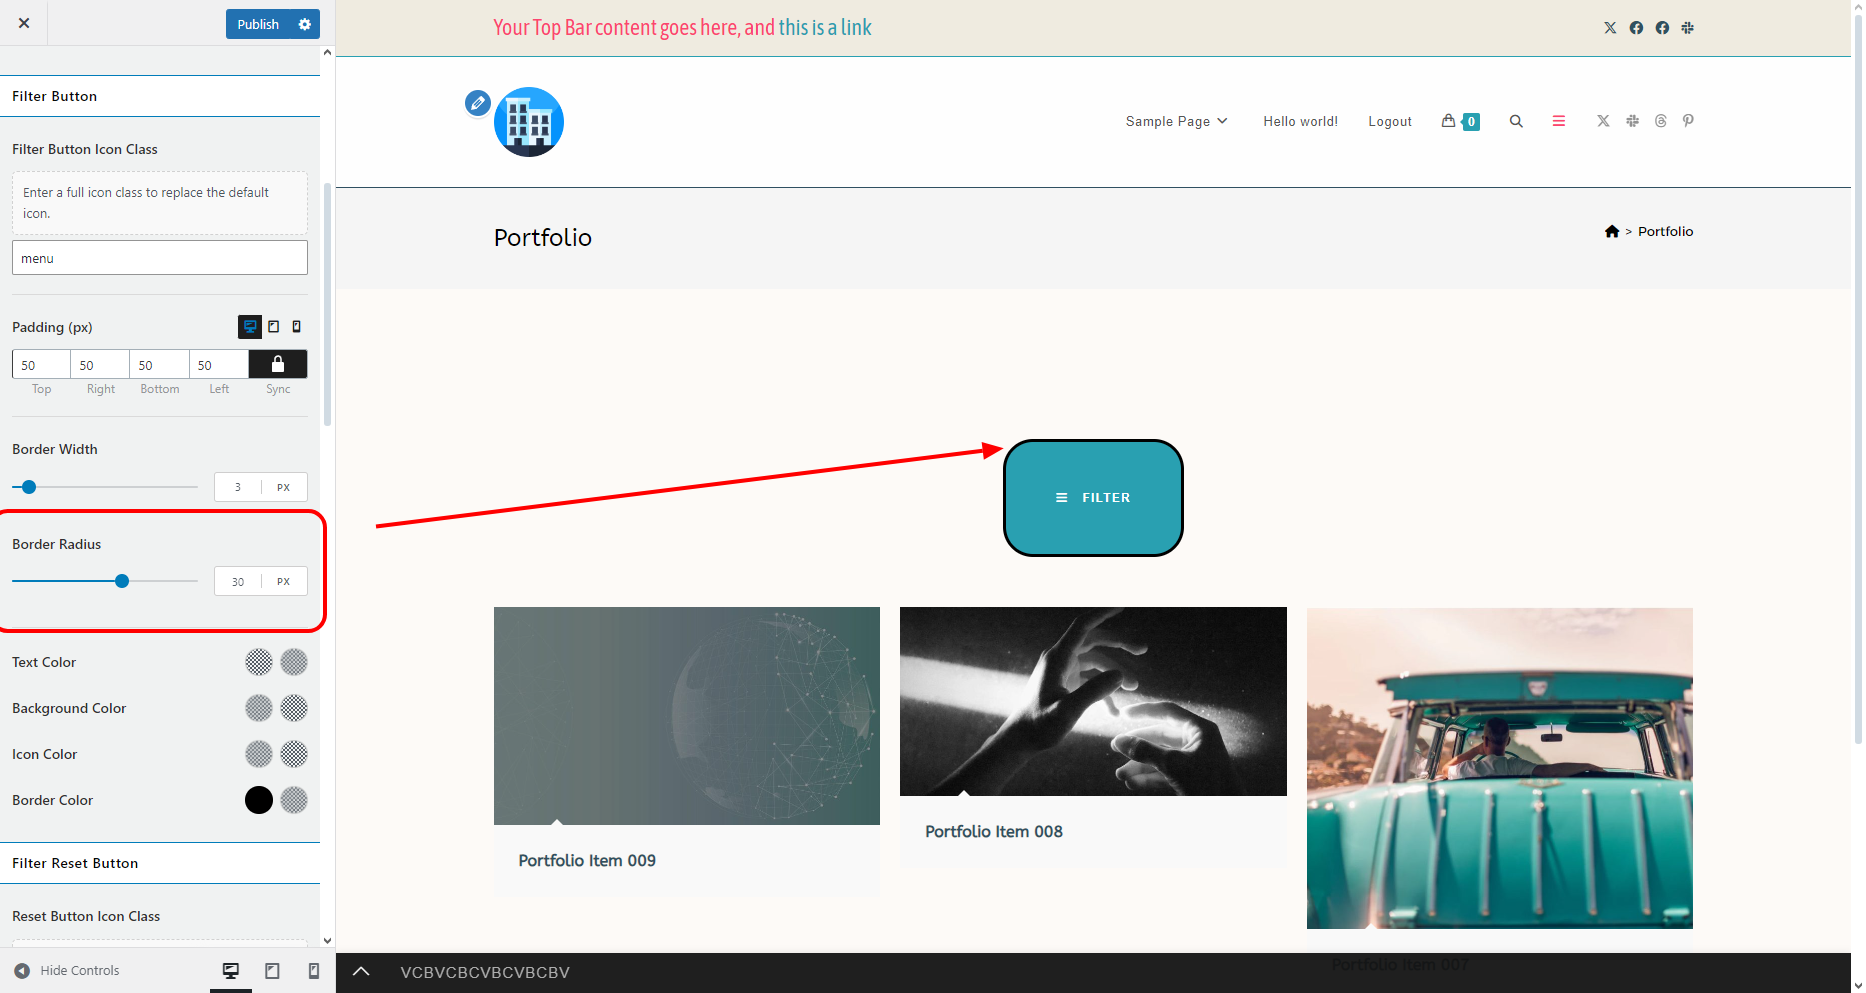Viewport: 1866px width, 993px height.
Task: Click the Border Radius slider handle
Action: coord(122,581)
